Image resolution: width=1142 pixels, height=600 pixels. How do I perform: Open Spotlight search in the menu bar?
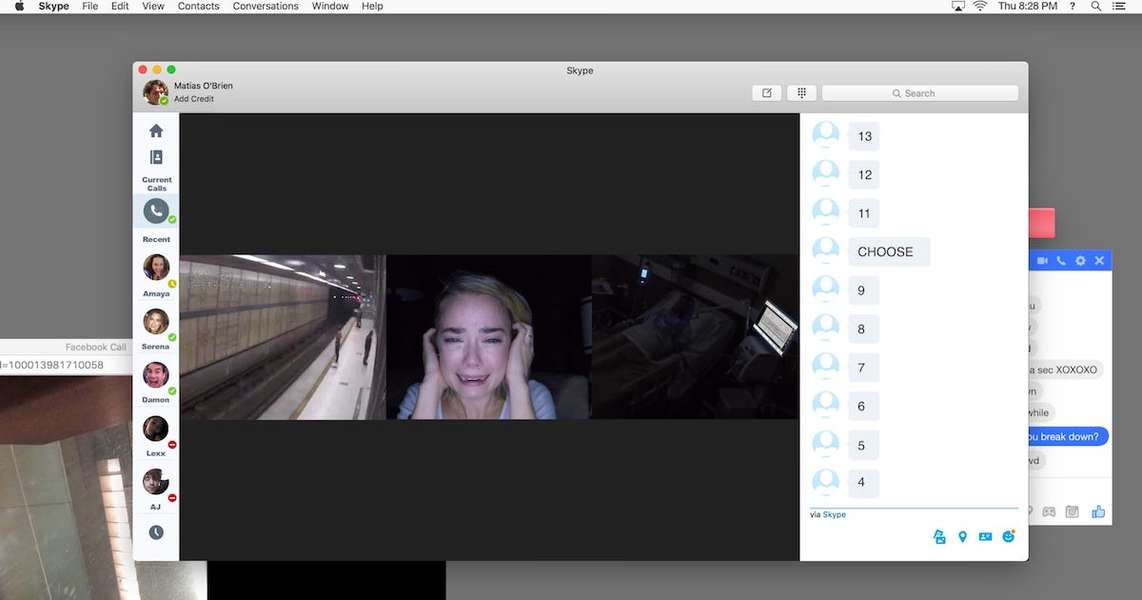(x=1096, y=6)
